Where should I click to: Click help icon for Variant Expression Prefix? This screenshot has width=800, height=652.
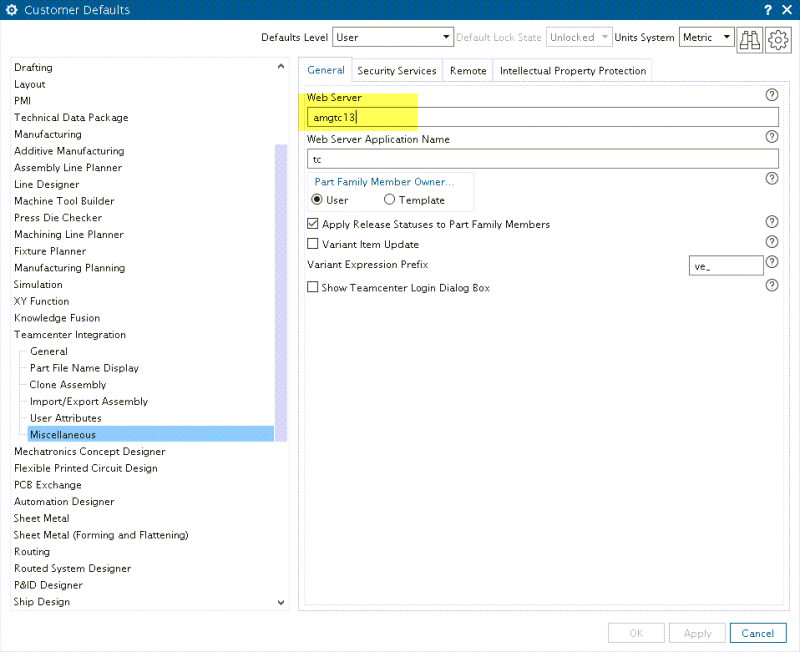click(772, 262)
